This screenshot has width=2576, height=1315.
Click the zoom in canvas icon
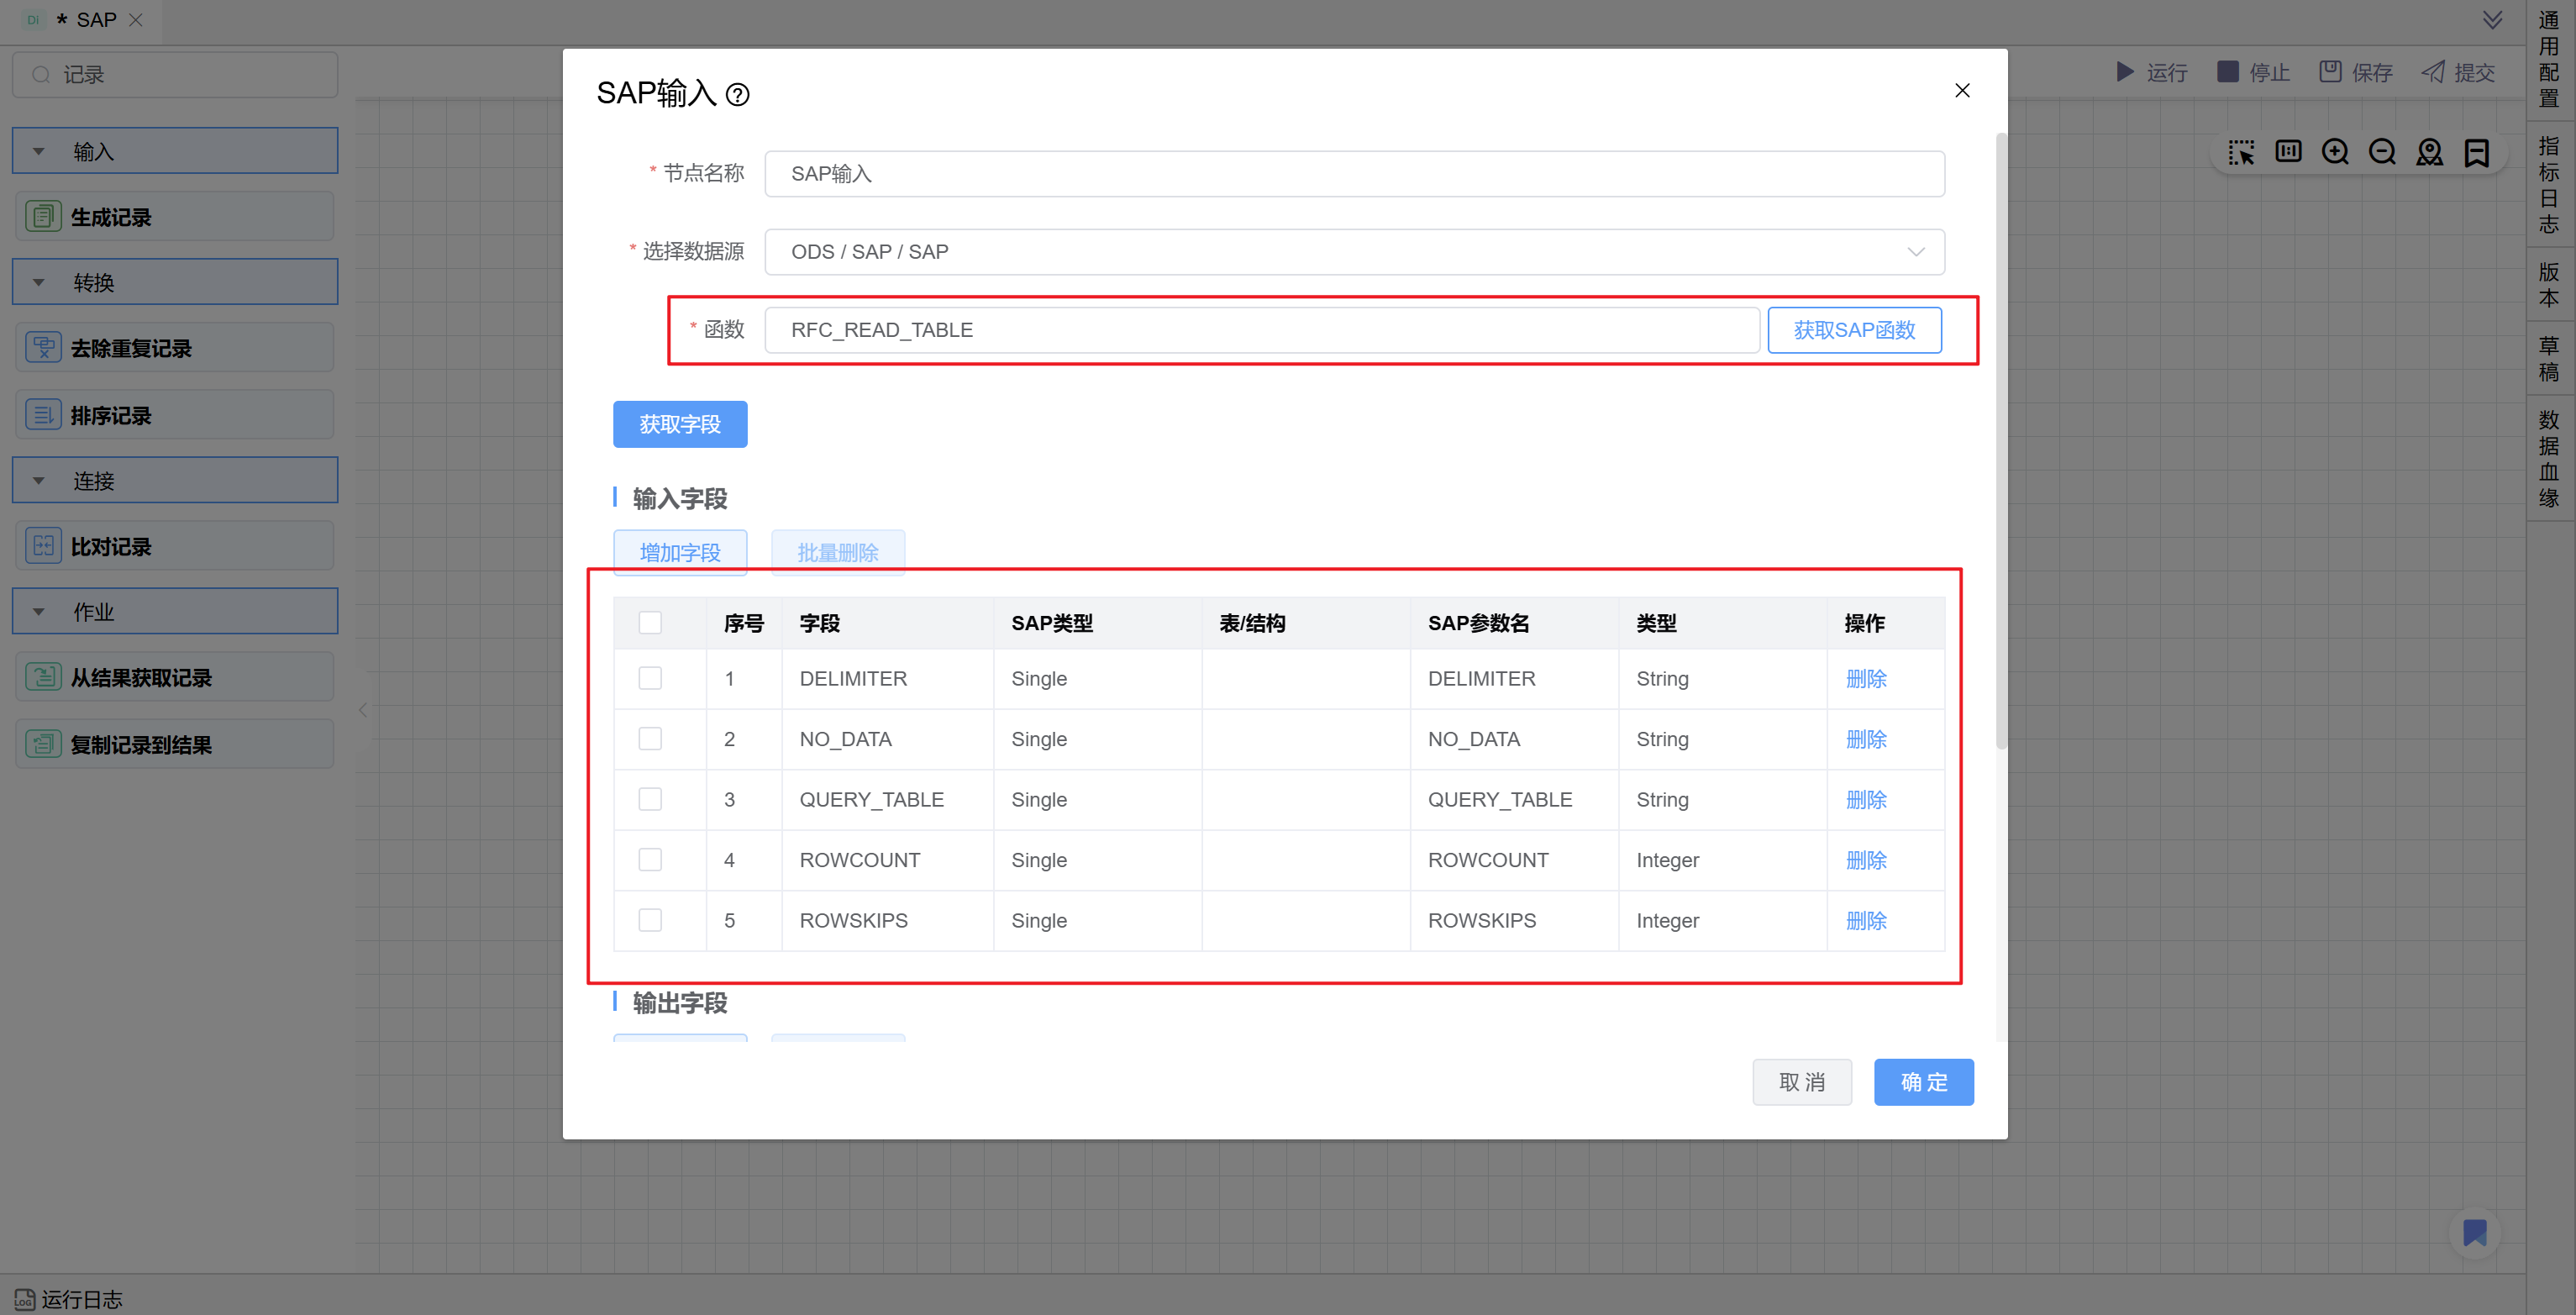(x=2335, y=152)
